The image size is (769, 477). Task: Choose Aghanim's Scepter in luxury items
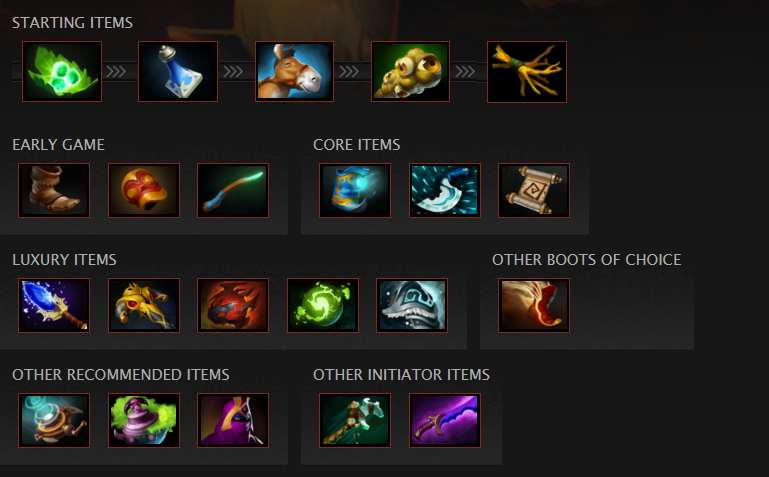coord(54,305)
